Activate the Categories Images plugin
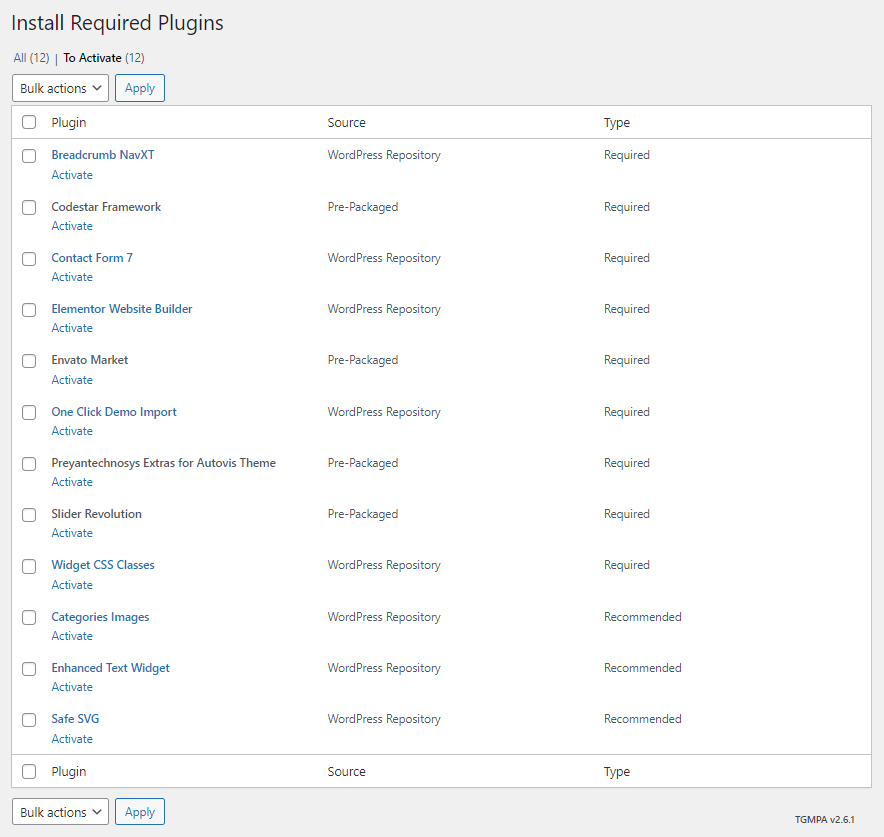884x837 pixels. pyautogui.click(x=72, y=636)
